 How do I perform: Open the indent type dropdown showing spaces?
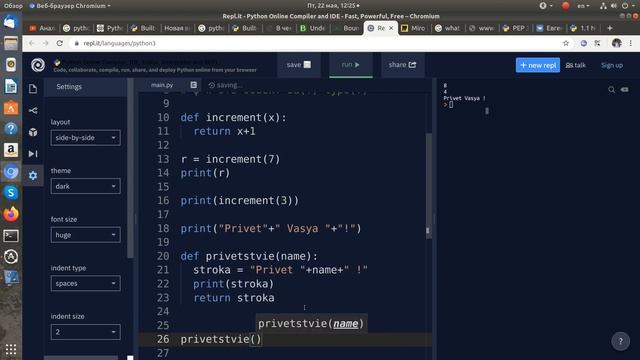click(85, 283)
